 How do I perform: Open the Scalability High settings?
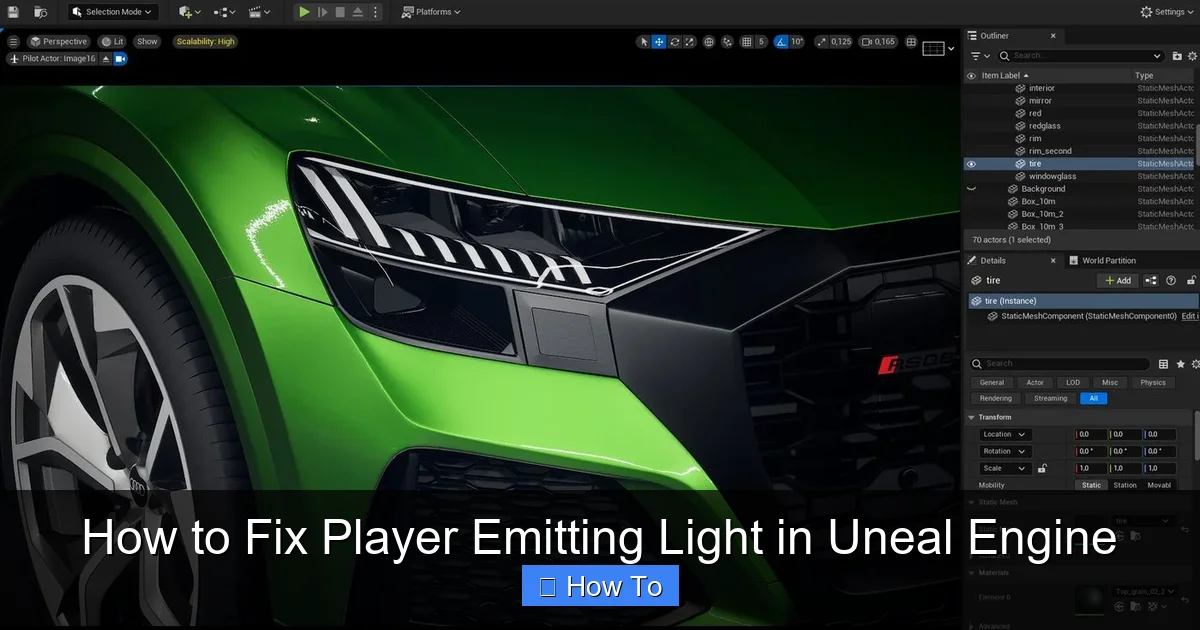click(205, 41)
